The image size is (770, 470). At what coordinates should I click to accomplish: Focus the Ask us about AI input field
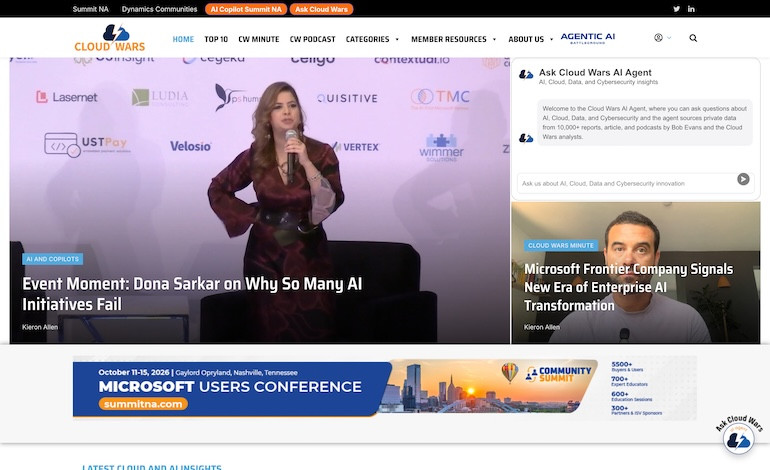coord(626,183)
